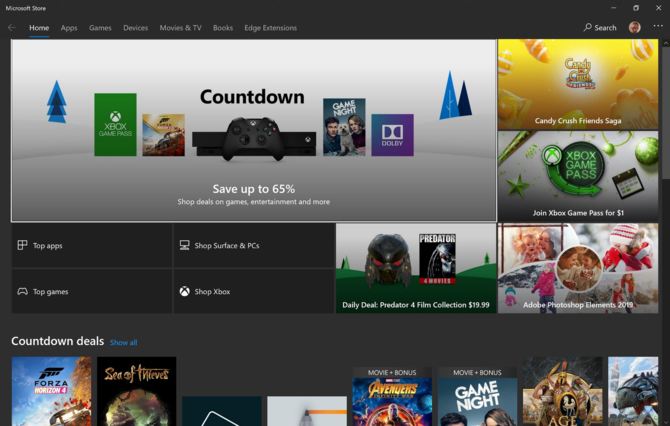Open Age of Empires deal thumbnail
Image resolution: width=670 pixels, height=426 pixels.
[562, 391]
